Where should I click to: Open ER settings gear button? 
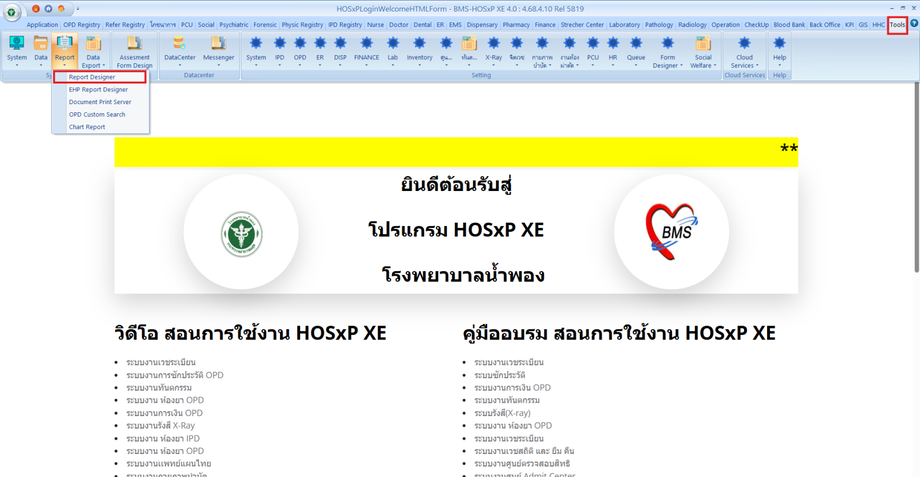pos(320,50)
